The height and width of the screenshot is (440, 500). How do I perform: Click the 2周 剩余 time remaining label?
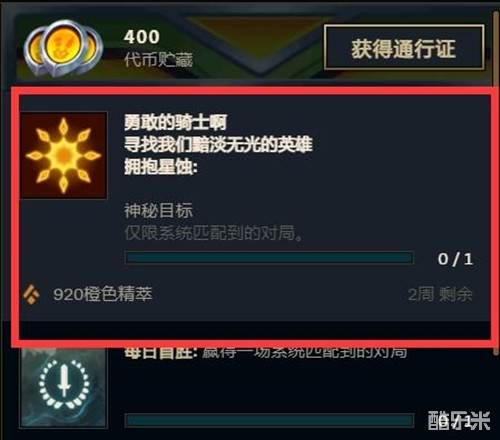(x=440, y=294)
